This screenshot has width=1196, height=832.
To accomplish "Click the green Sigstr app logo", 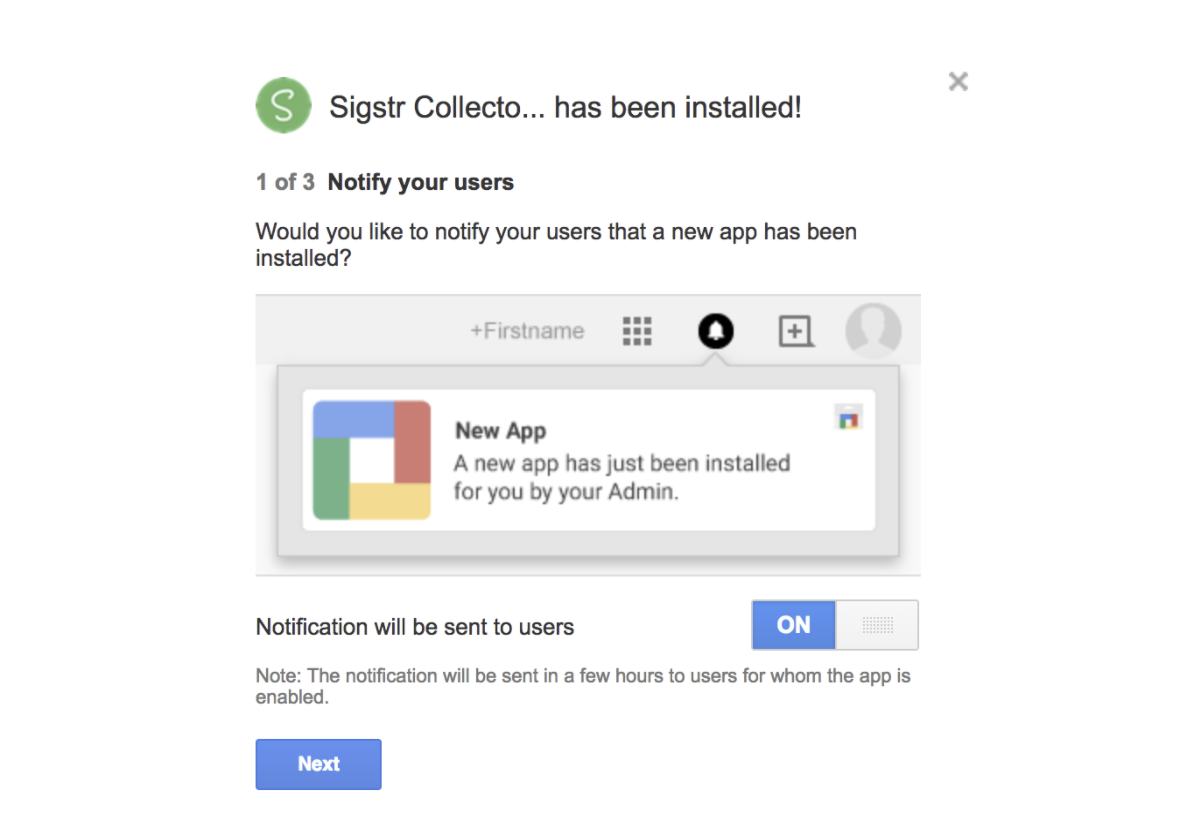I will tap(283, 105).
